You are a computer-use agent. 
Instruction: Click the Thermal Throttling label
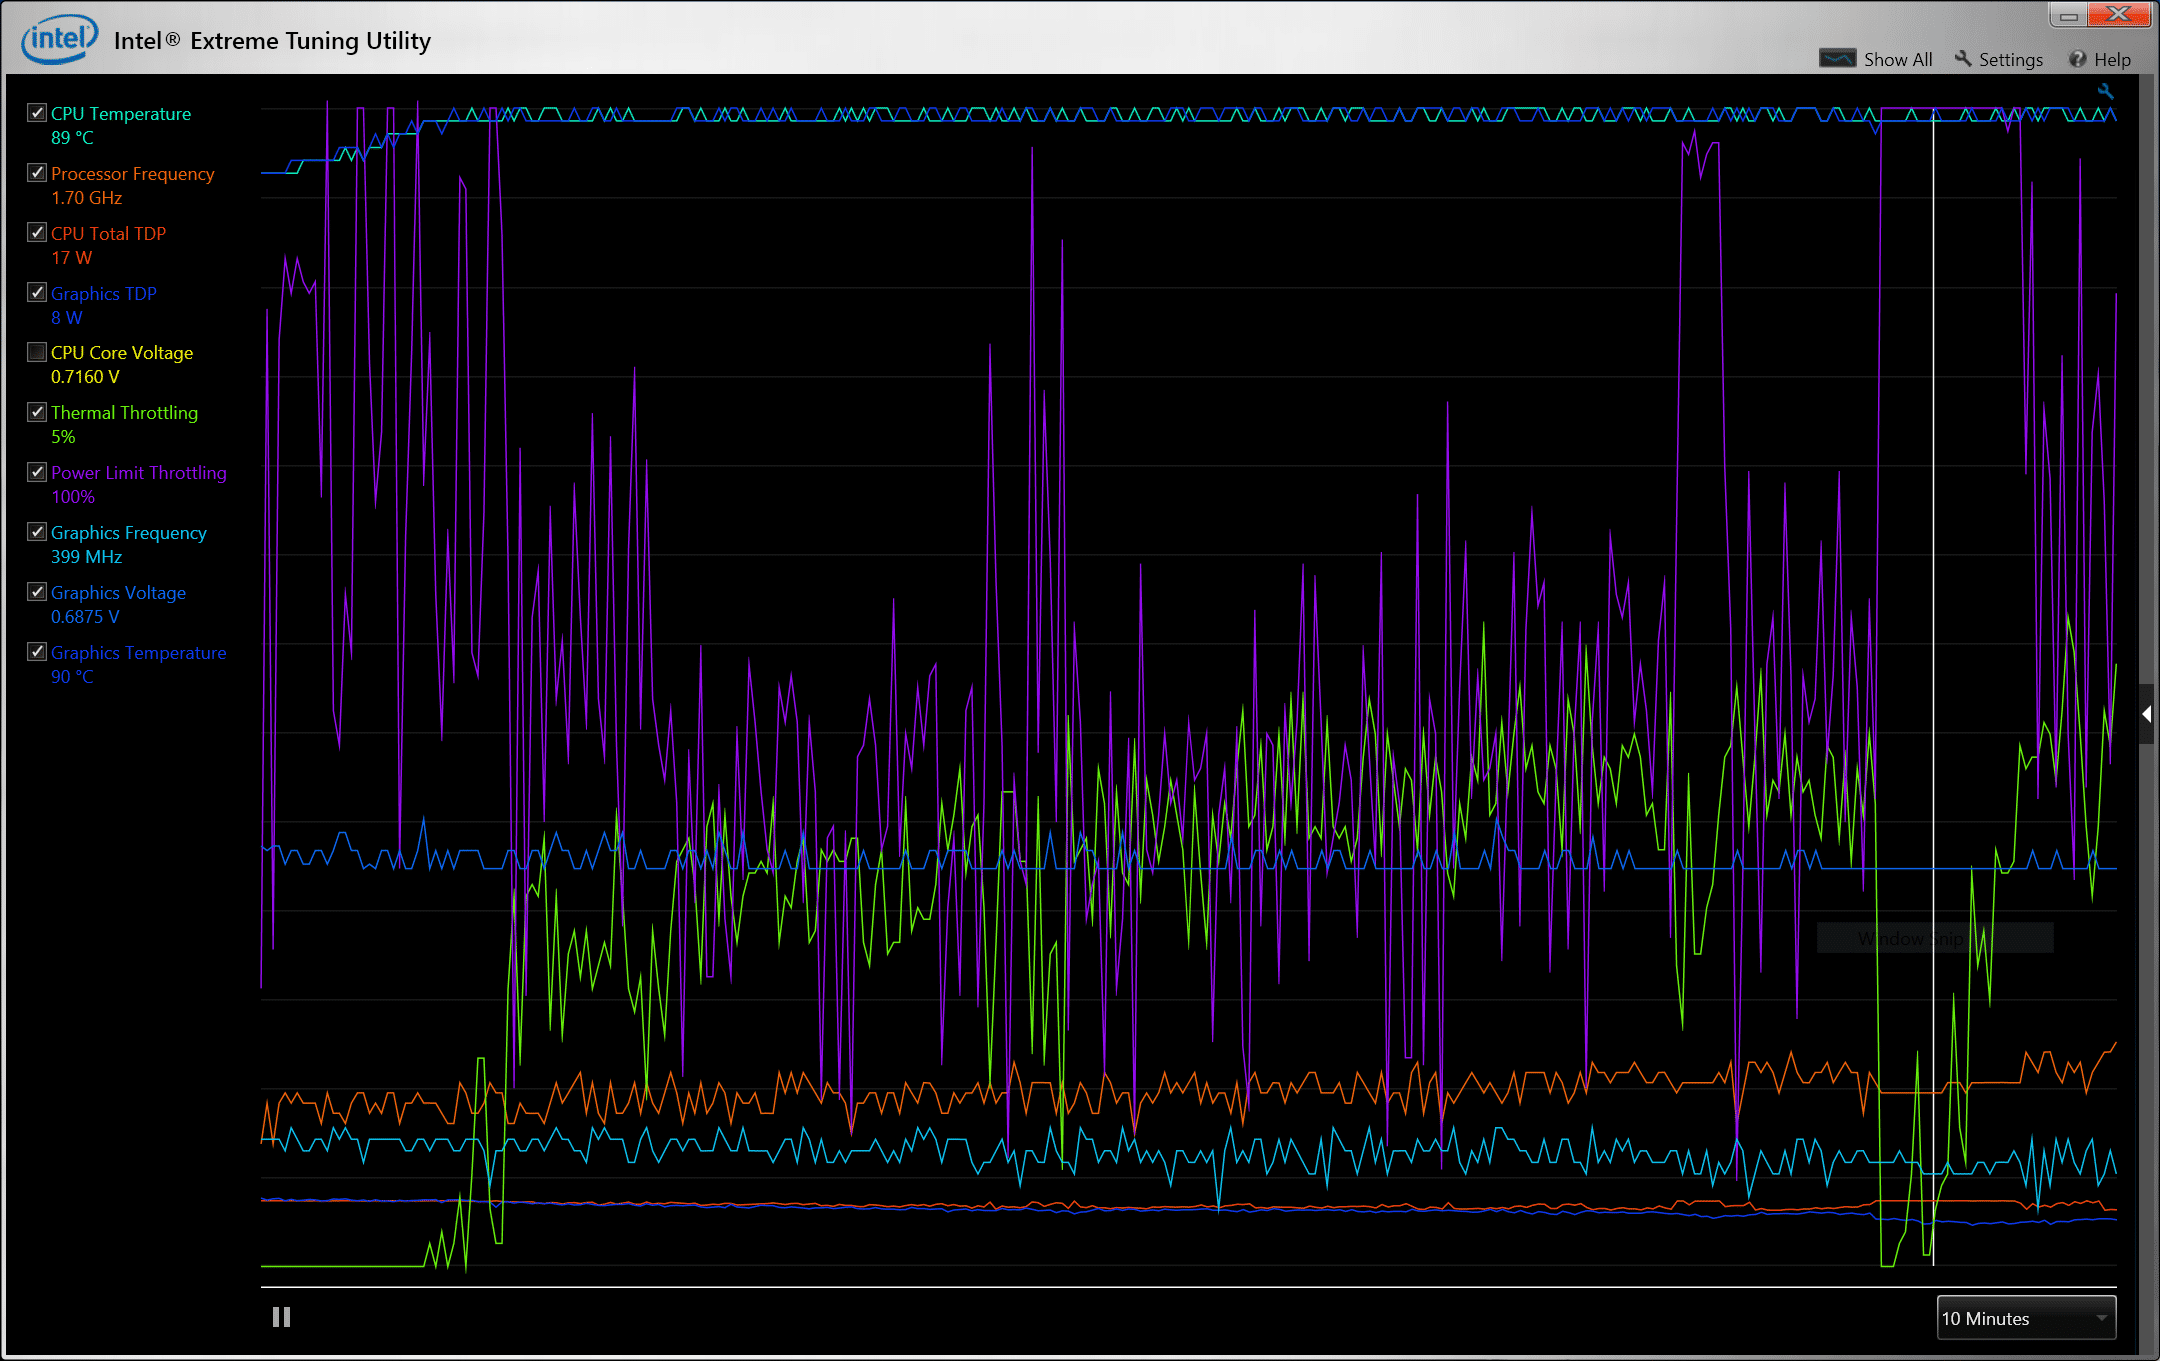pos(125,413)
